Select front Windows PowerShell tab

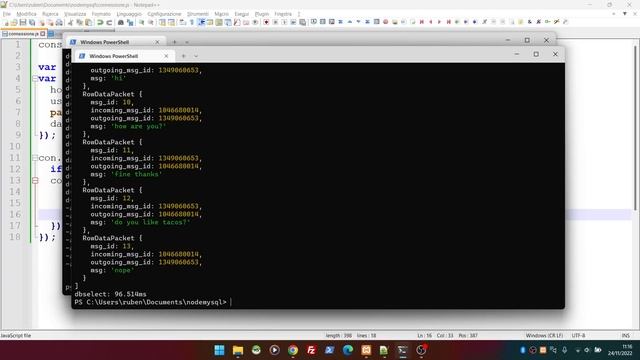124,56
